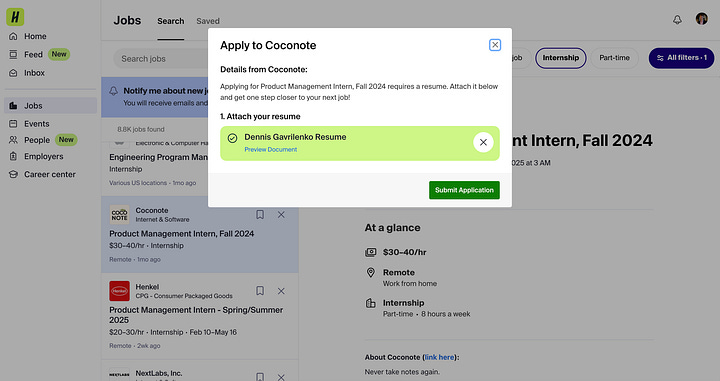
Task: Open the user profile avatar
Action: pyautogui.click(x=701, y=19)
